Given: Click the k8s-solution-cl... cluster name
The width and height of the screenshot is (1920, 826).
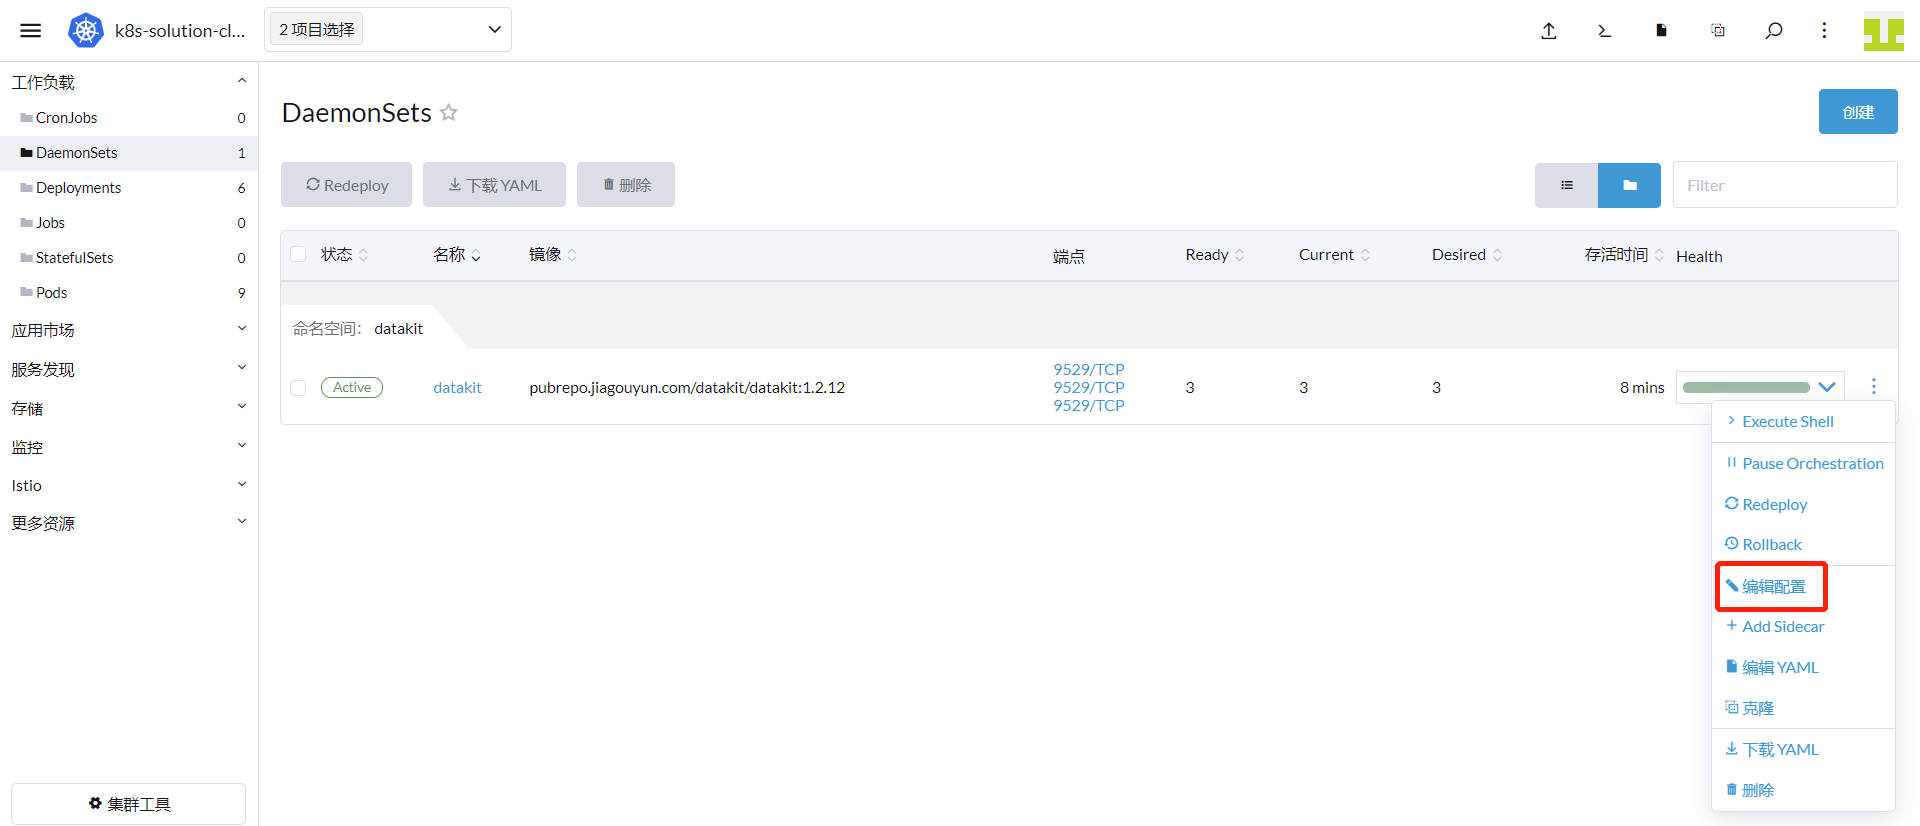Looking at the screenshot, I should point(180,30).
